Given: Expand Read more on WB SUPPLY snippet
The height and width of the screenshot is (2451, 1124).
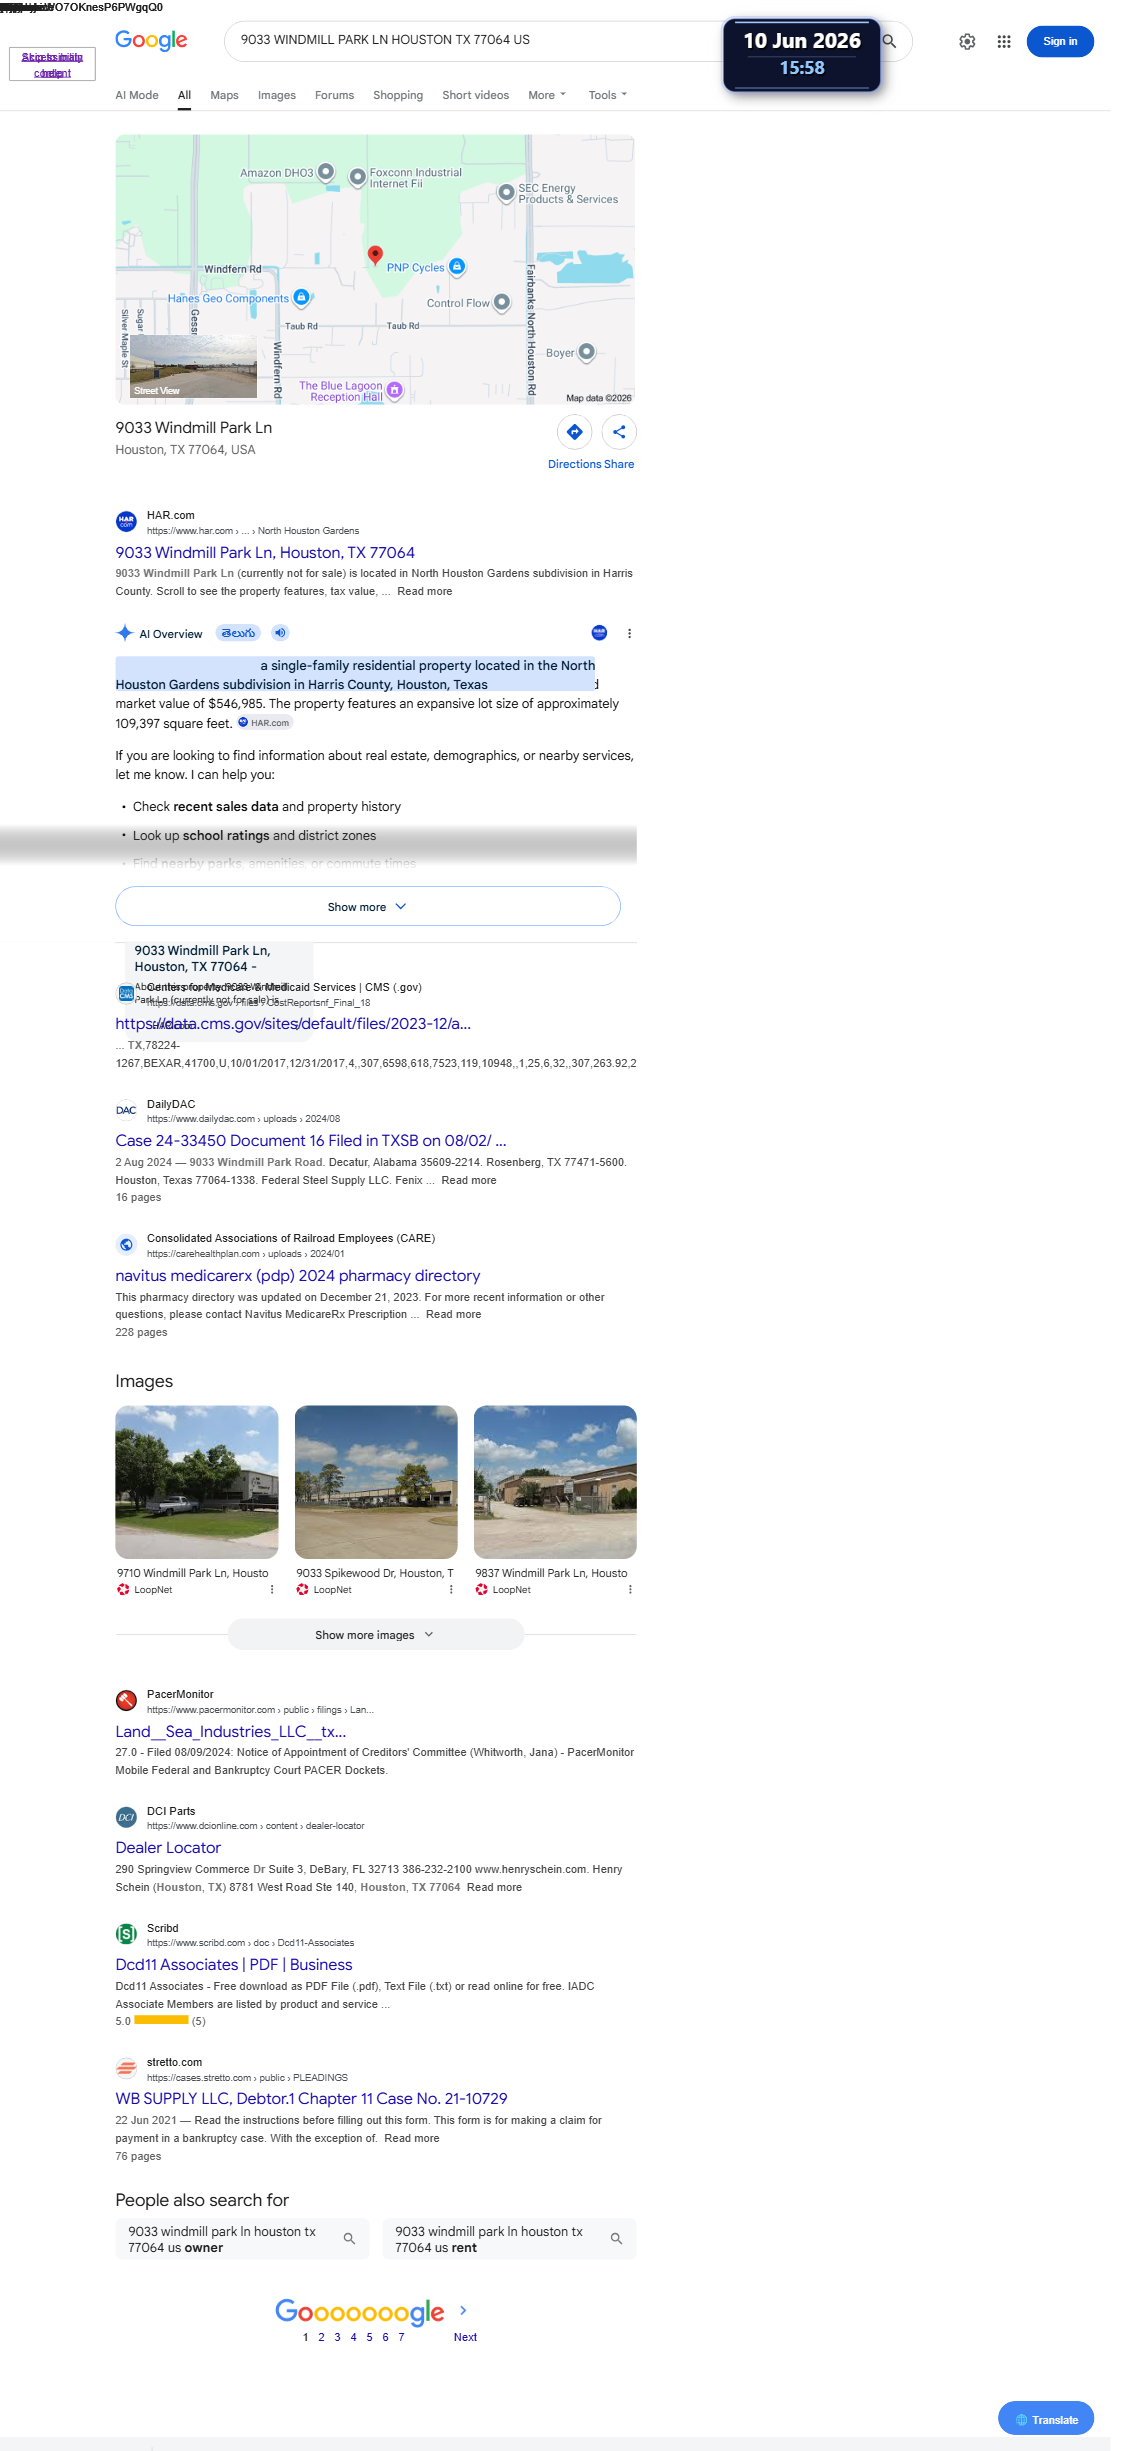Looking at the screenshot, I should click(x=412, y=2138).
